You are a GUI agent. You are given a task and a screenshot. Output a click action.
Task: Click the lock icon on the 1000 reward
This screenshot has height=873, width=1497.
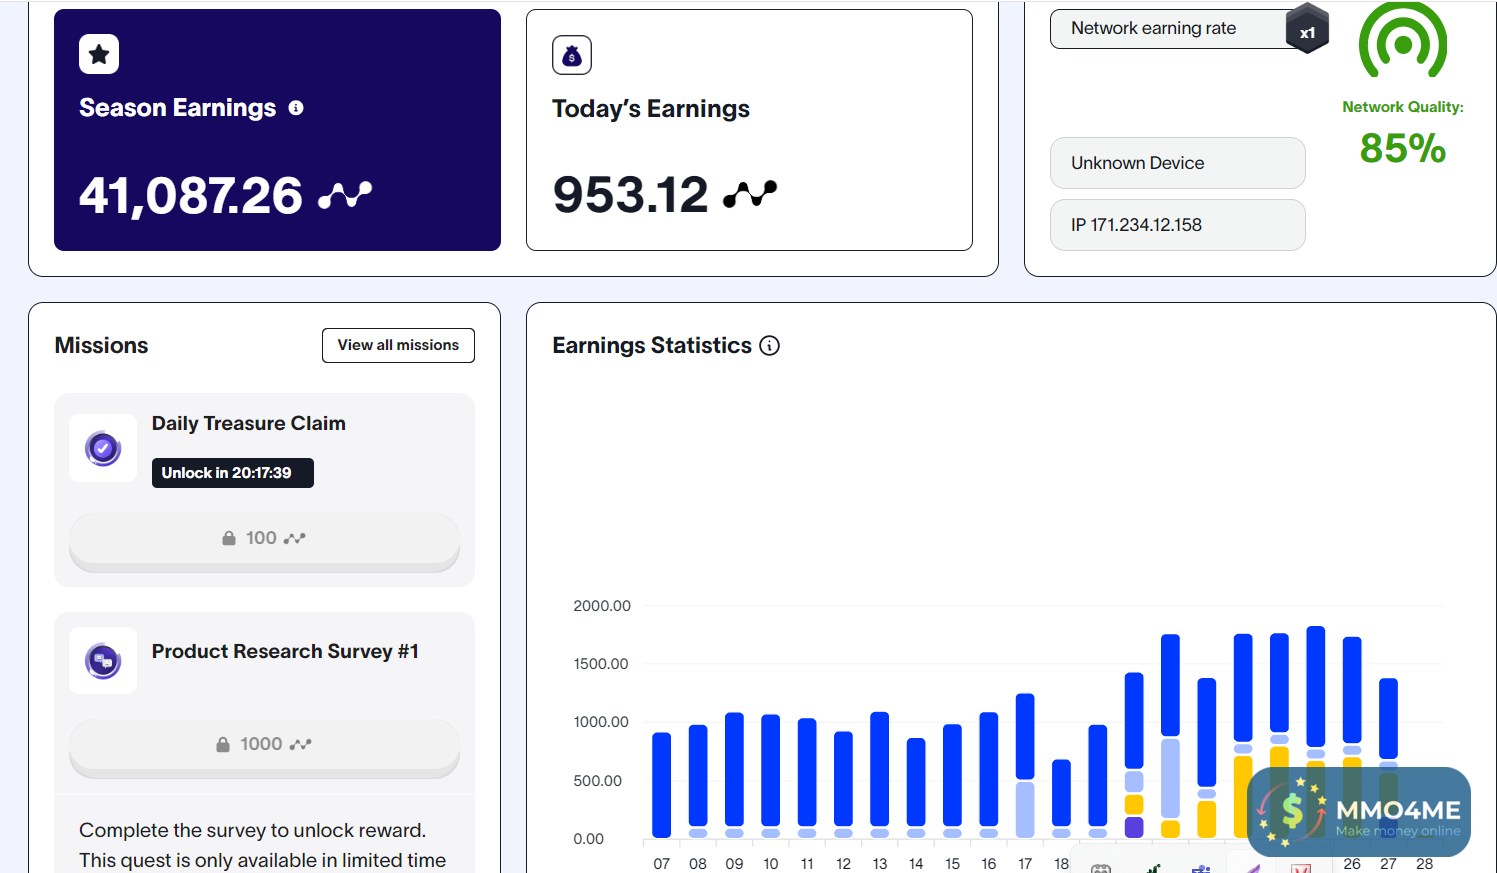(x=223, y=744)
